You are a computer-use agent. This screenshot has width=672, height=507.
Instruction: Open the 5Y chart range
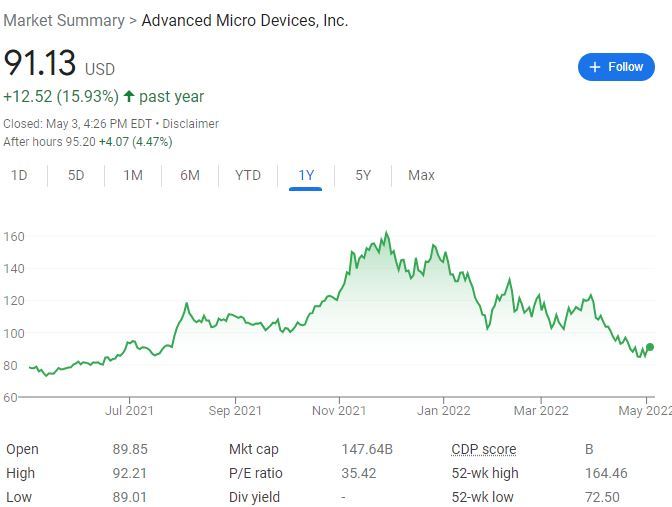[x=363, y=175]
